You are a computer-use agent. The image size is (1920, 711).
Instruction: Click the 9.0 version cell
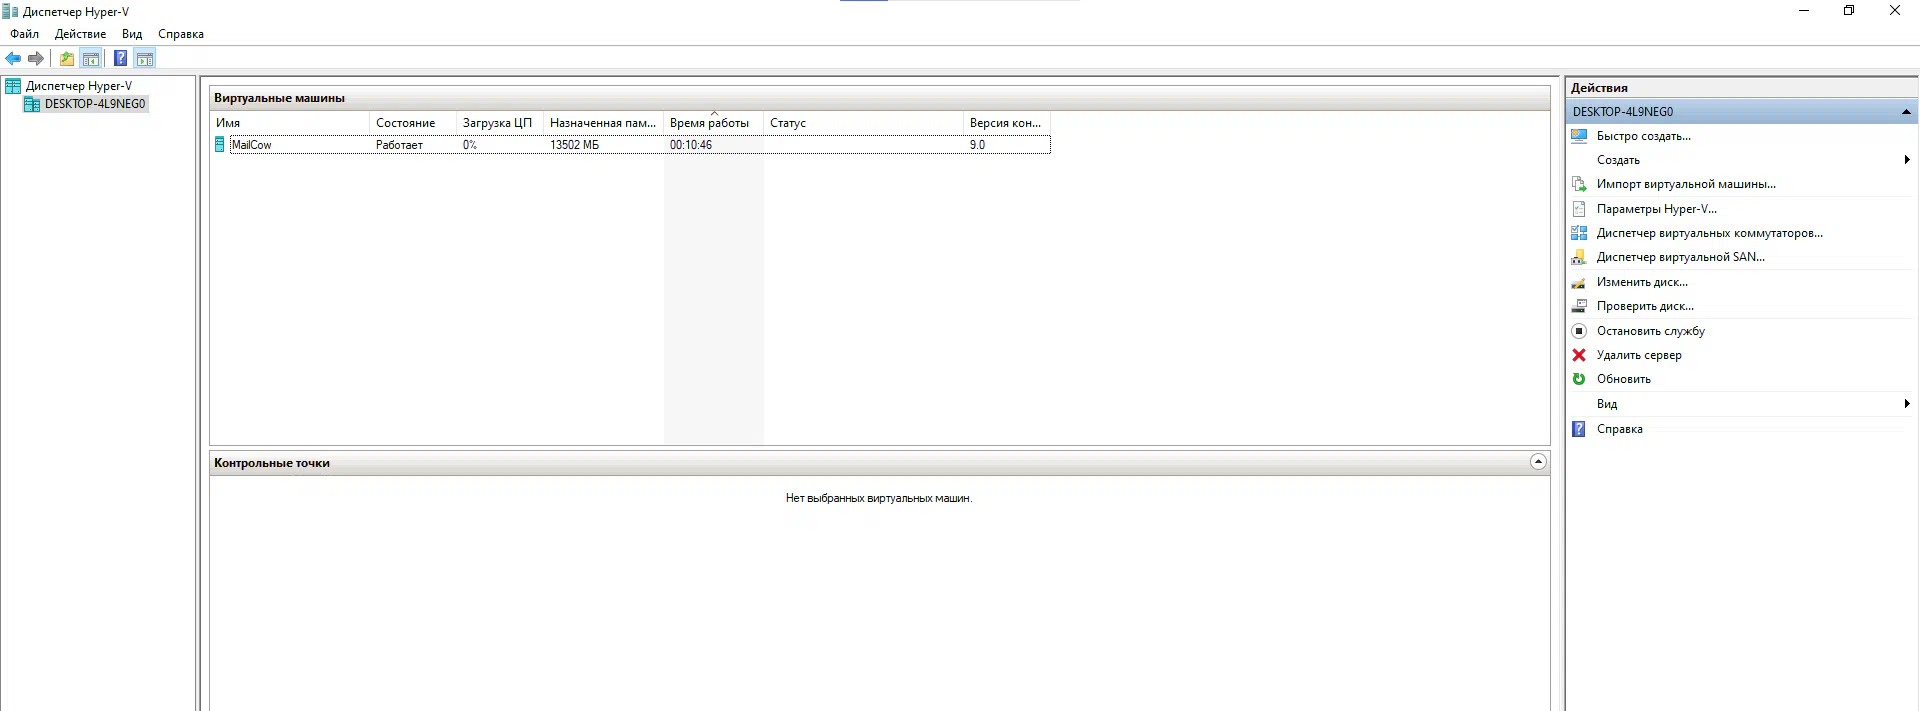pos(977,145)
